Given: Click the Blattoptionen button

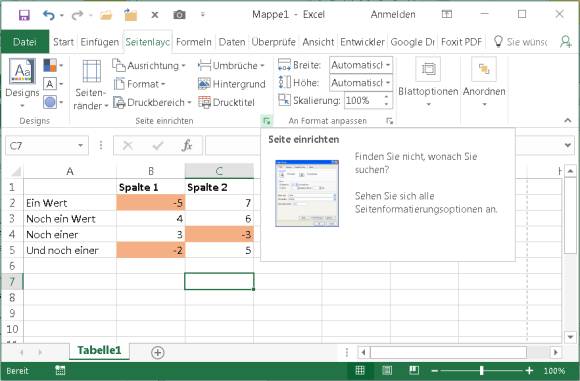Looking at the screenshot, I should pos(428,82).
